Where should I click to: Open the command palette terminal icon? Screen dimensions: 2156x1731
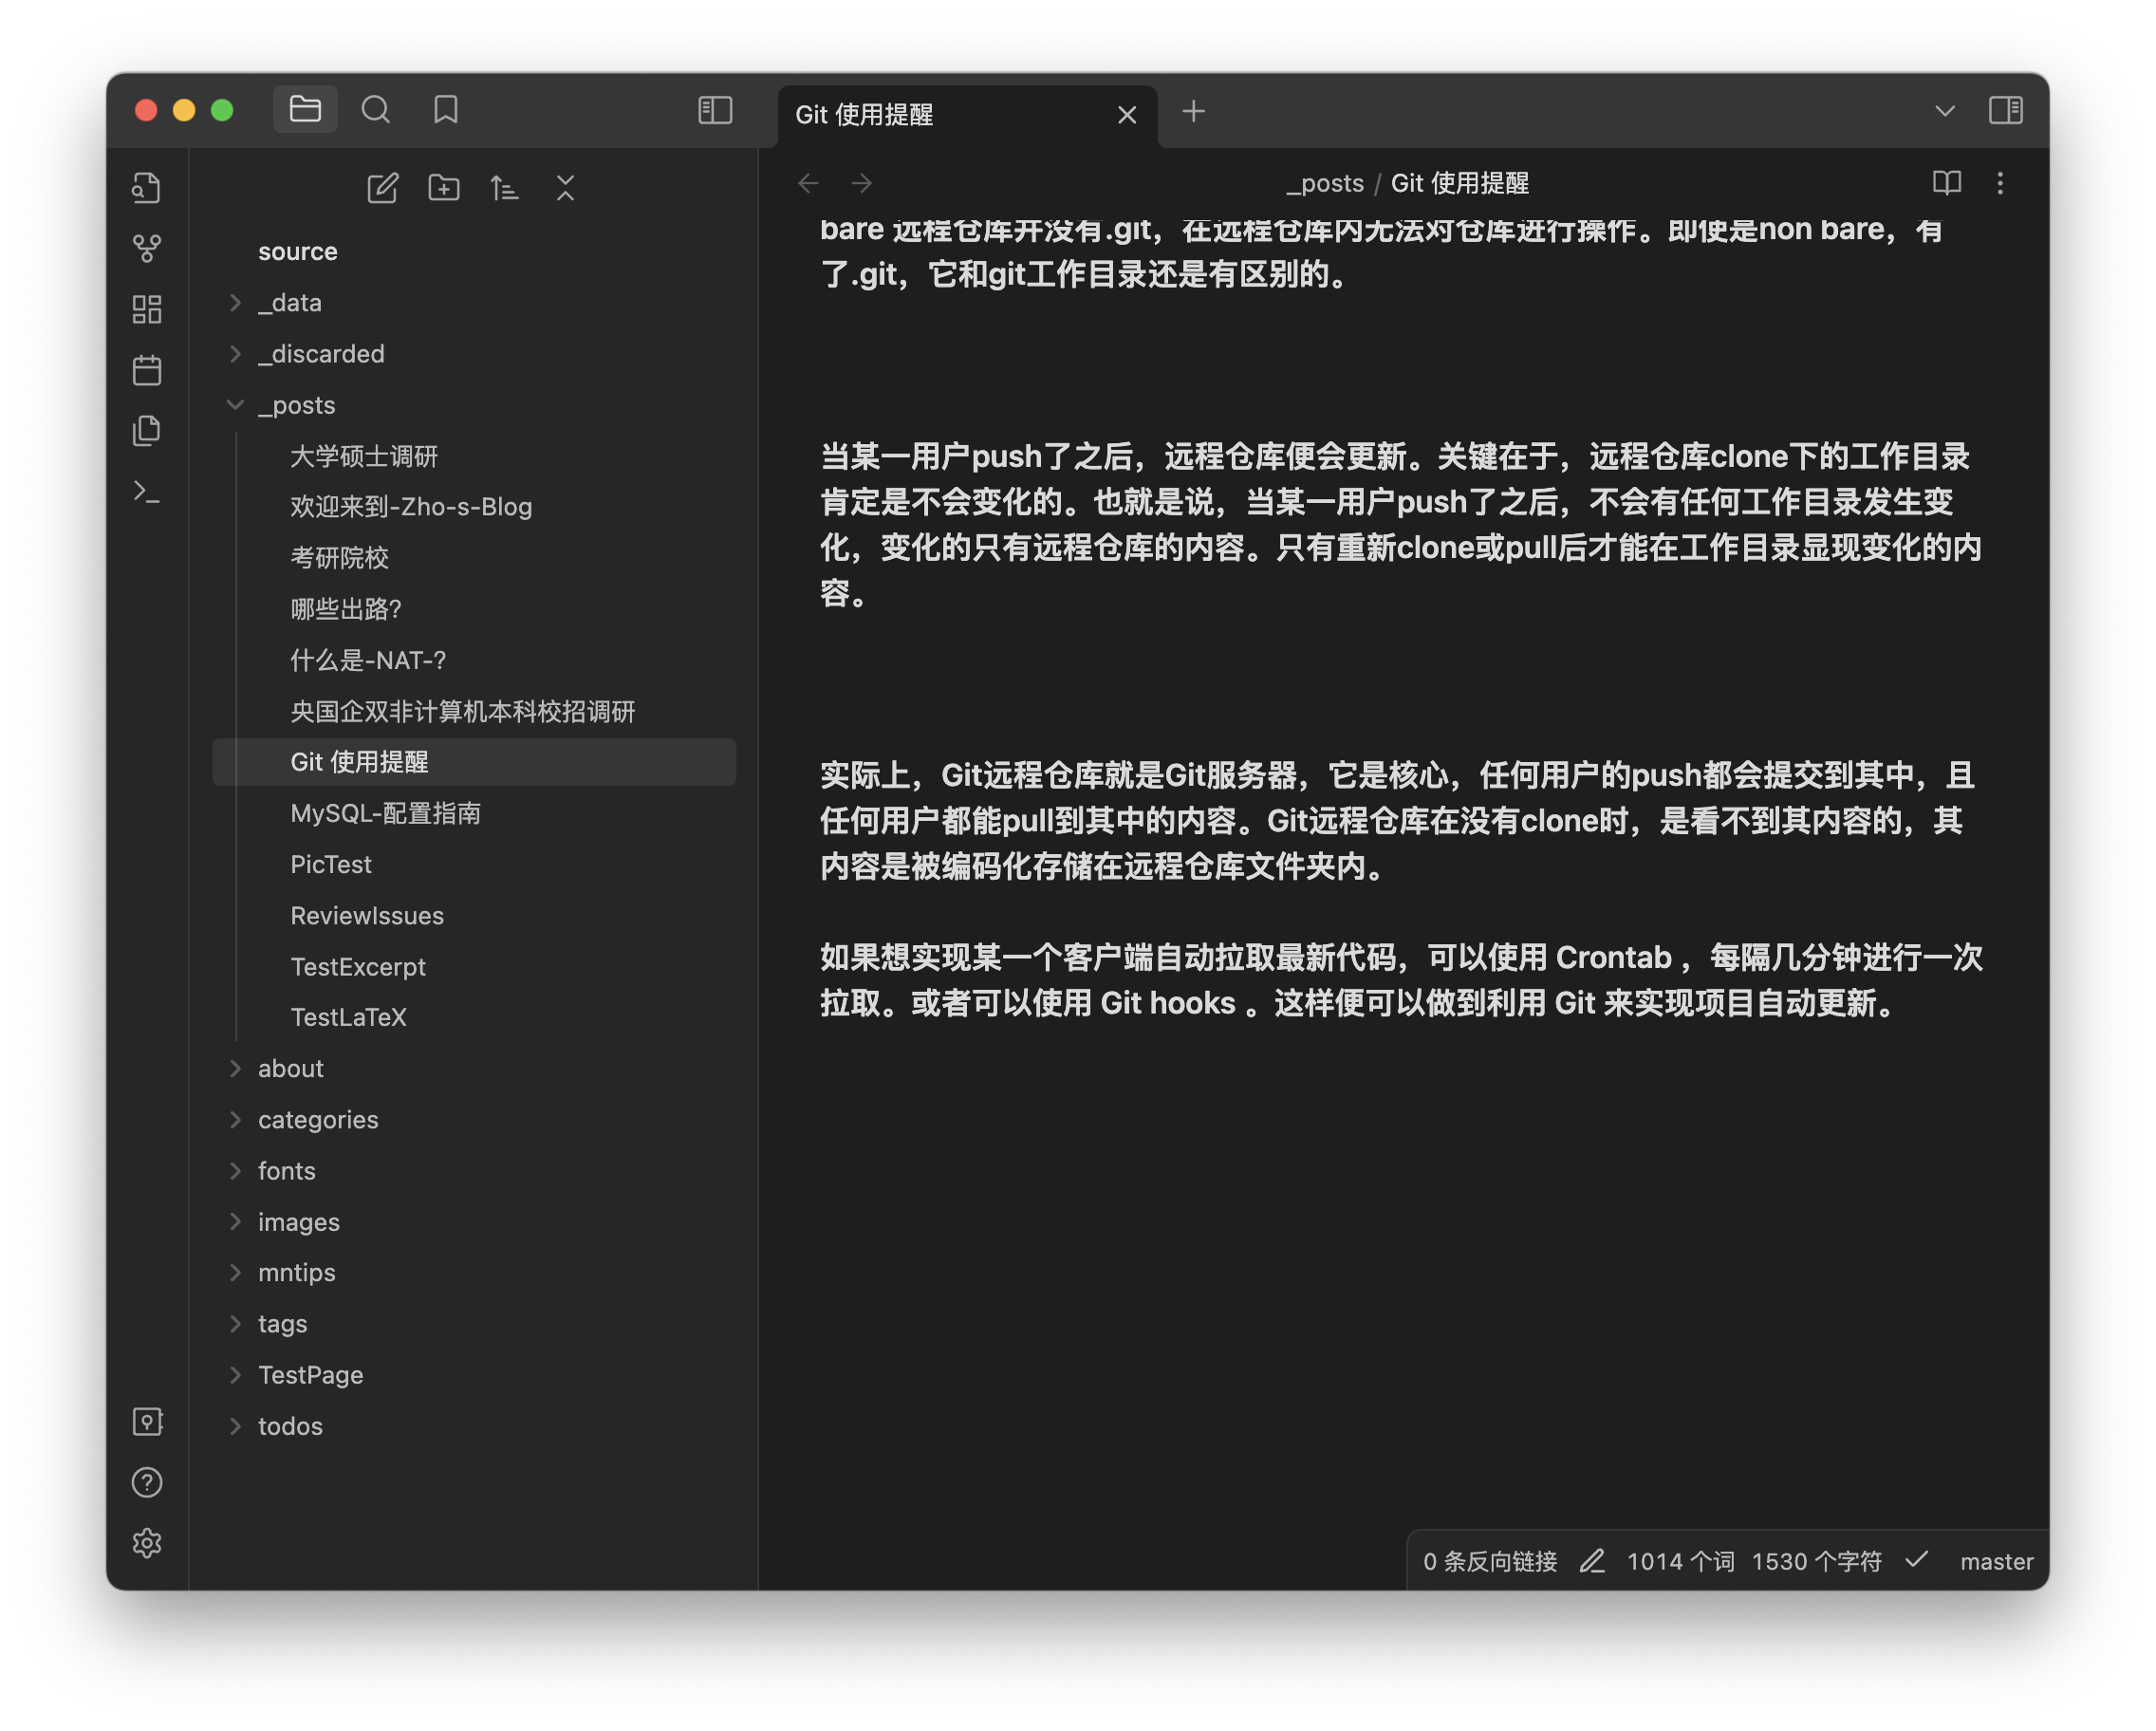(x=147, y=492)
